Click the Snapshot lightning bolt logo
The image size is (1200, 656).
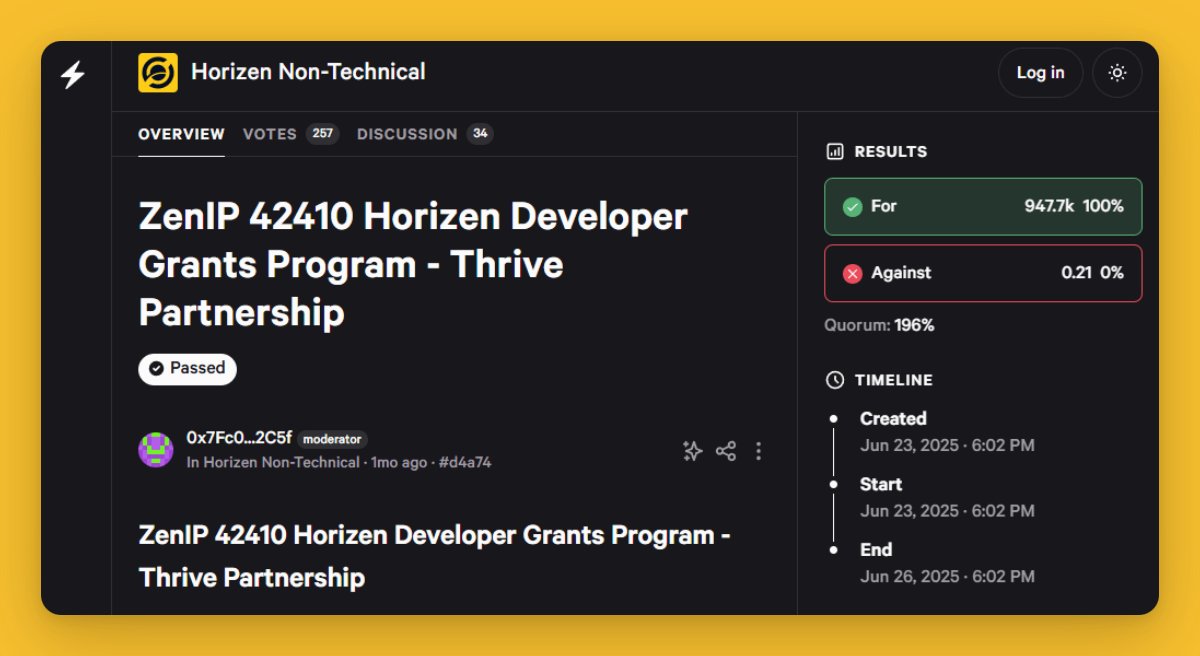point(73,75)
